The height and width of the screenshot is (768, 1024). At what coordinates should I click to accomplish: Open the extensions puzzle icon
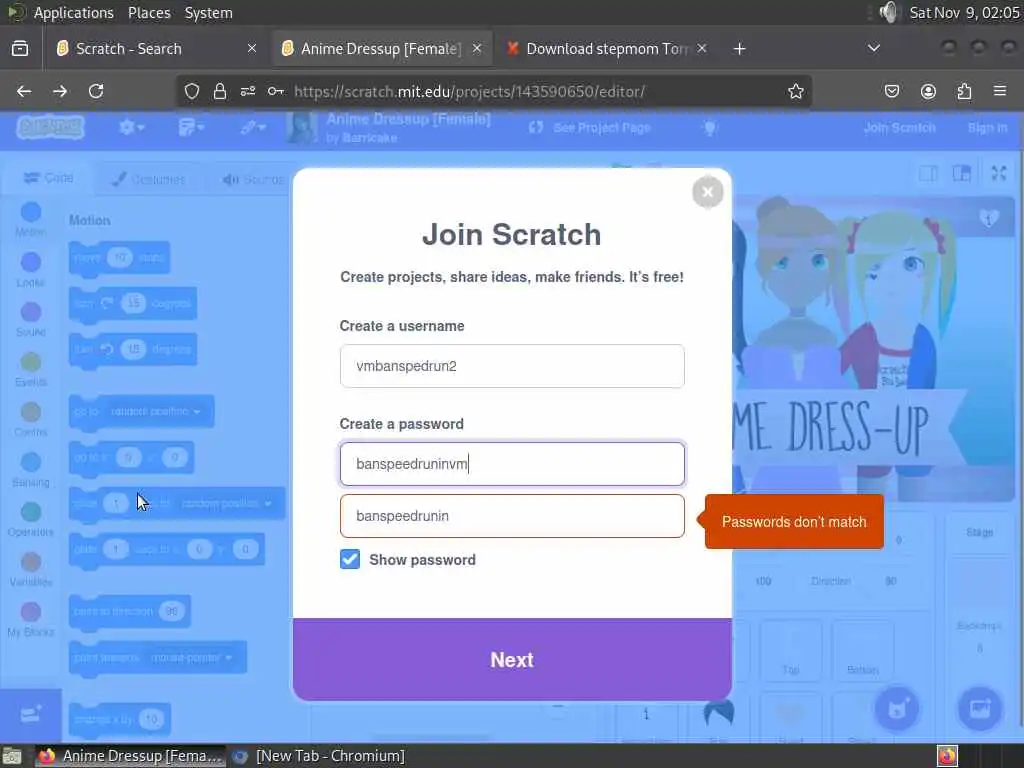tap(964, 91)
